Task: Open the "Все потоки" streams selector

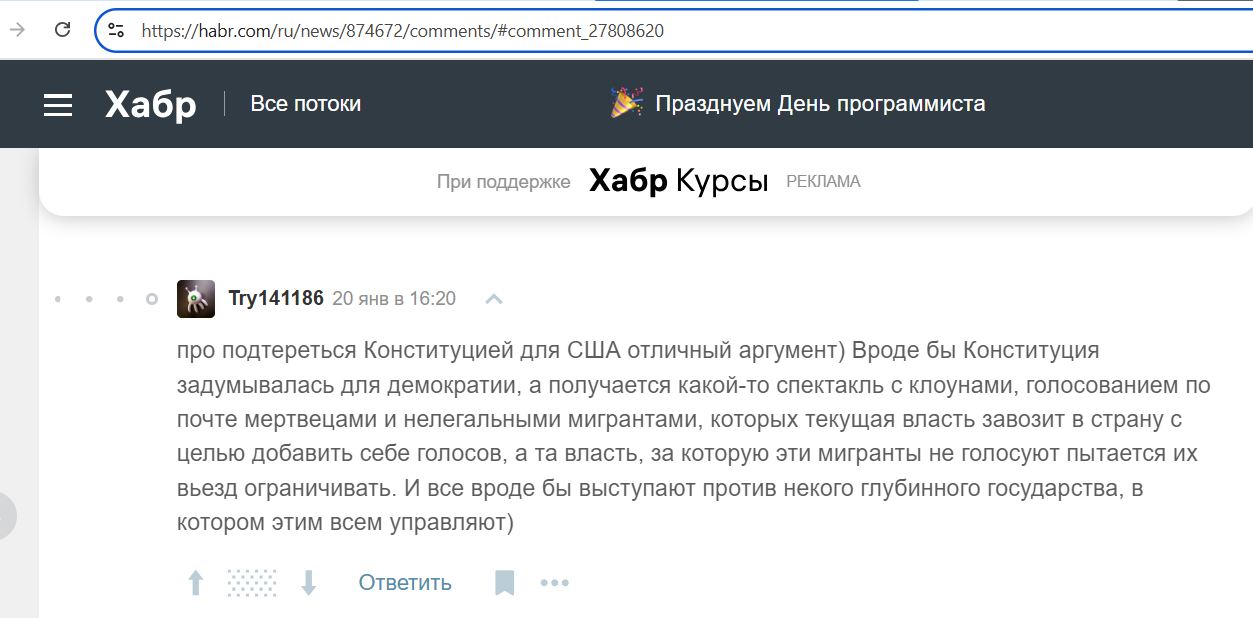Action: (305, 104)
